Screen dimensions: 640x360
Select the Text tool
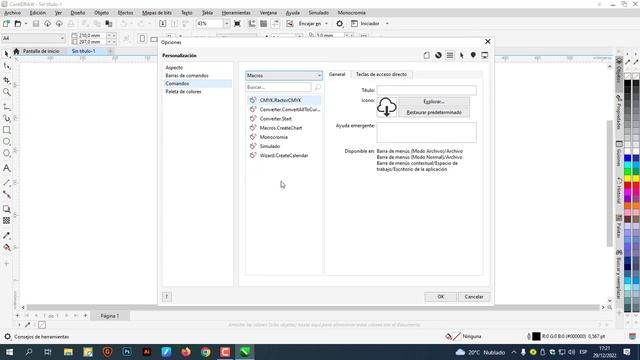coord(7,168)
